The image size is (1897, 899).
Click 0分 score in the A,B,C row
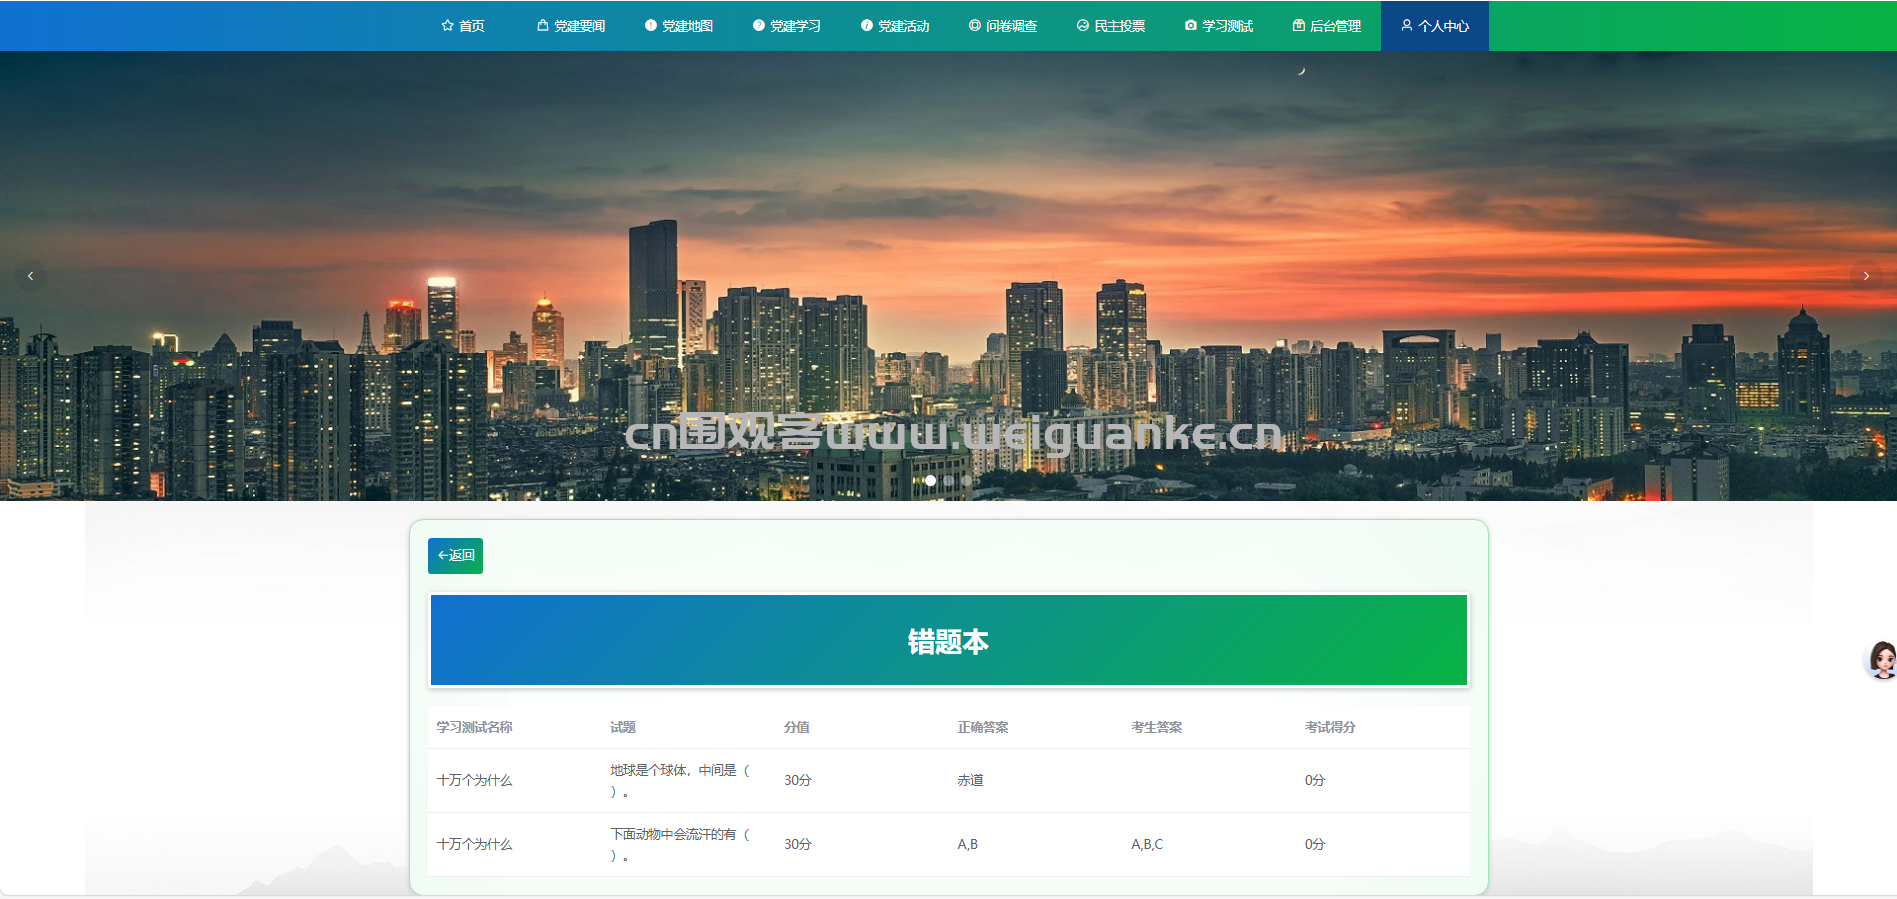point(1315,844)
